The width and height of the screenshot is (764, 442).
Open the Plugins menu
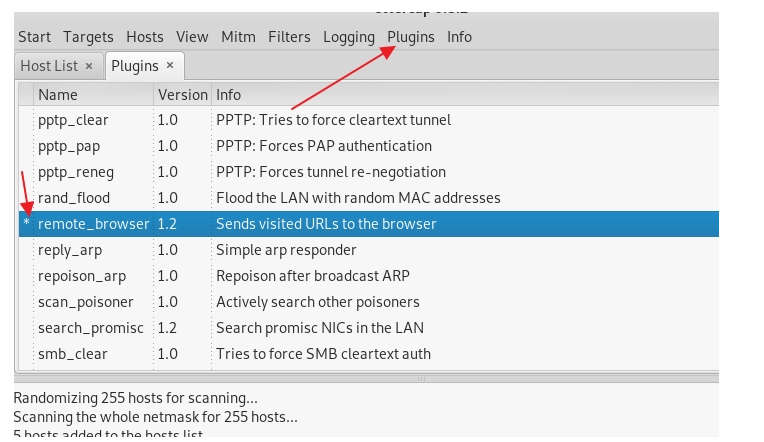(x=411, y=37)
